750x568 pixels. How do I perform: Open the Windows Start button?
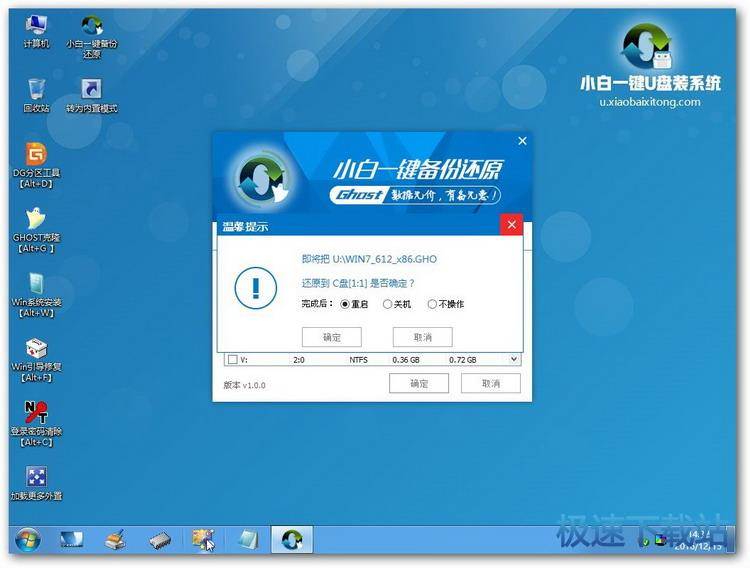[x=28, y=540]
